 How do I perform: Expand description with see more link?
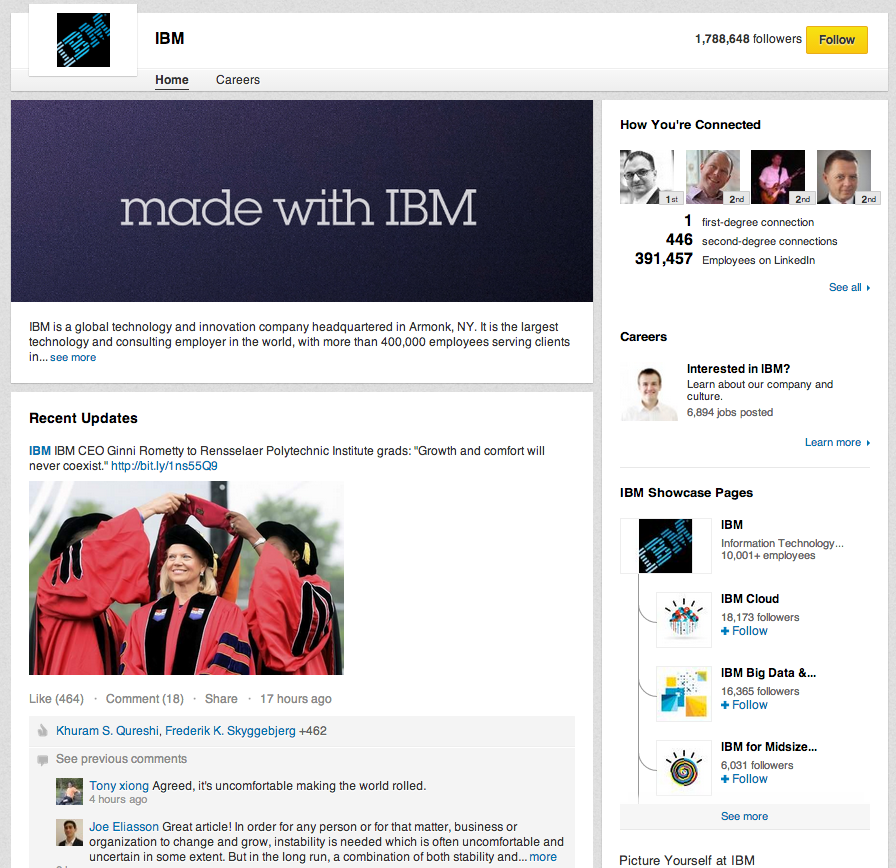73,357
